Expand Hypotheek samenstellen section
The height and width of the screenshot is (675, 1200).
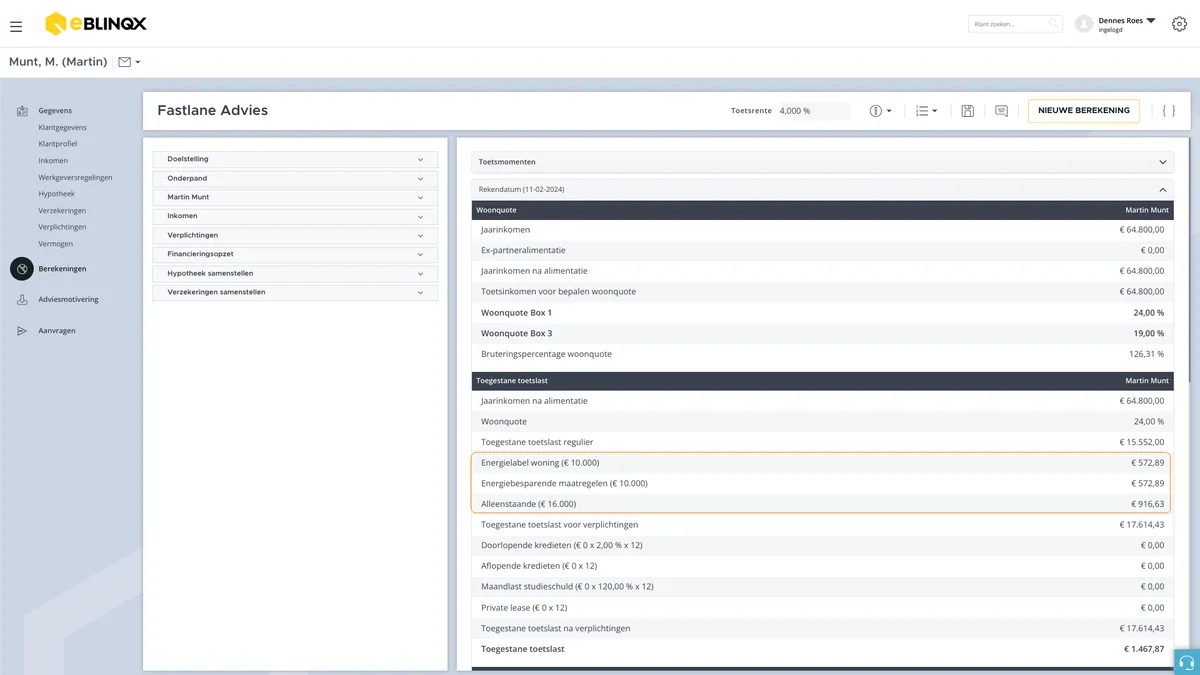pos(295,273)
